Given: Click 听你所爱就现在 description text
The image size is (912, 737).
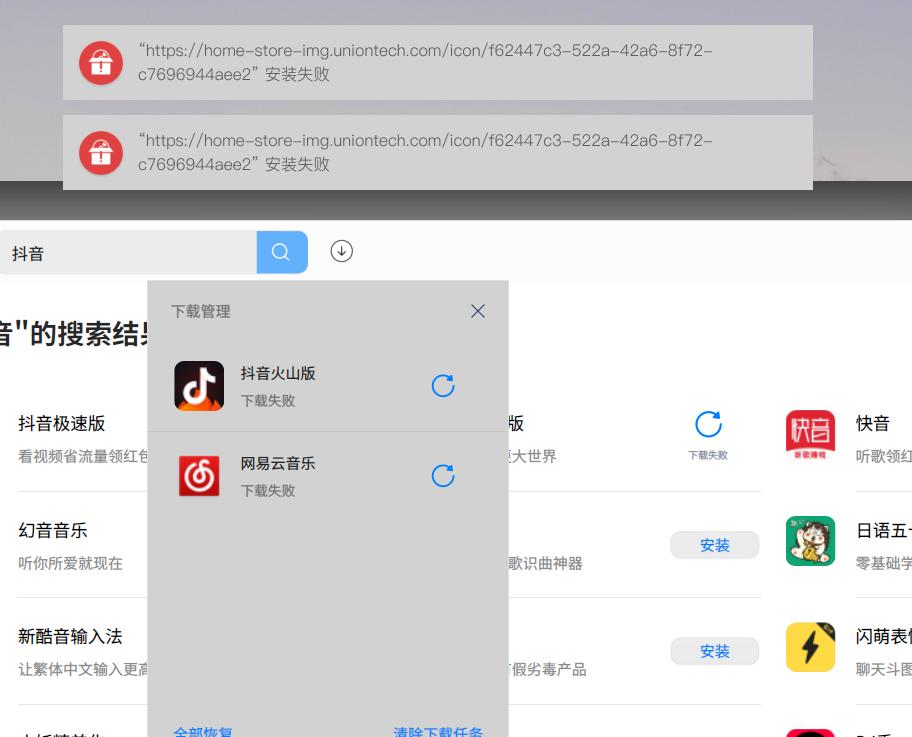Looking at the screenshot, I should click(x=70, y=564).
